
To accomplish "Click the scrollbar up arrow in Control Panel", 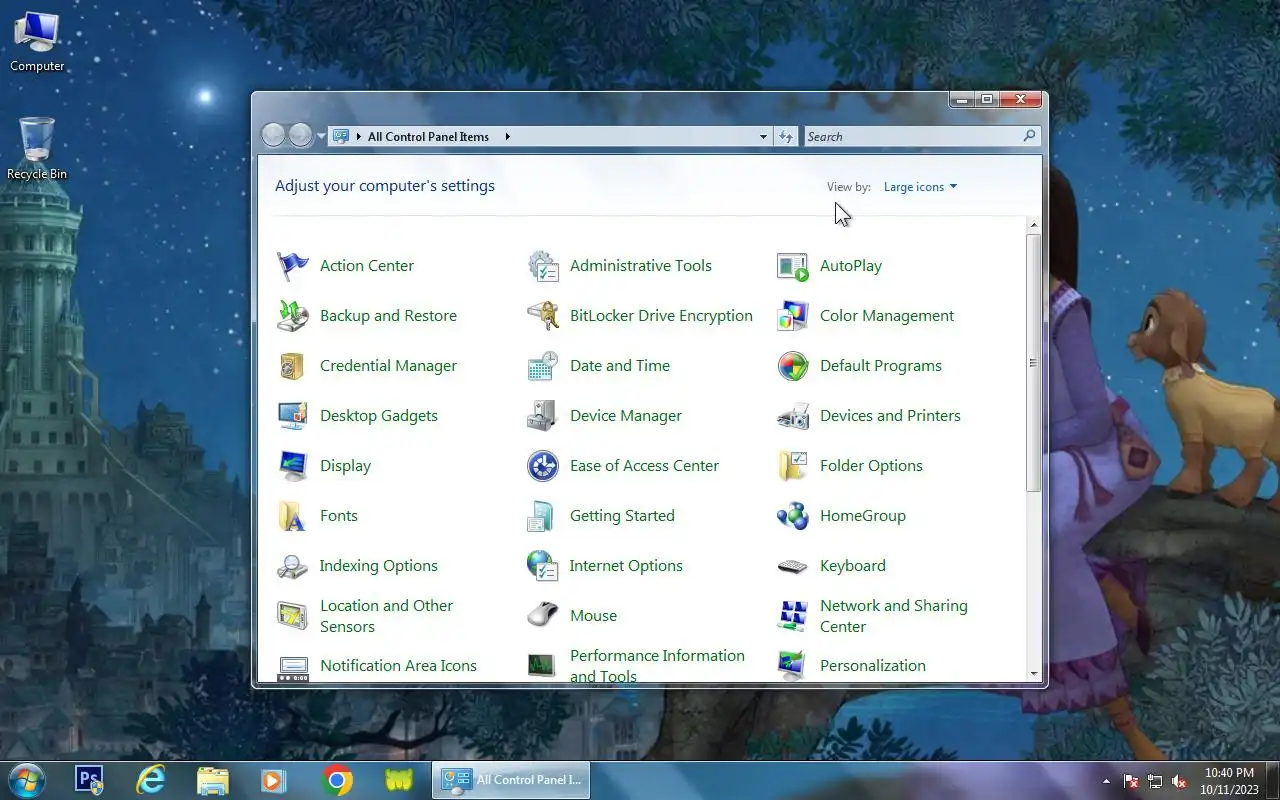I will point(1034,225).
